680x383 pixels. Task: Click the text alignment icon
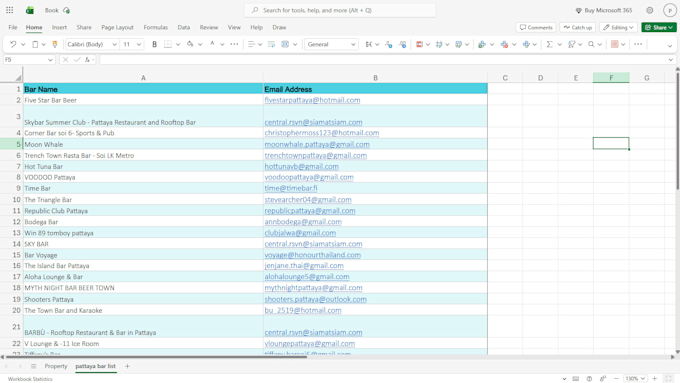click(x=251, y=44)
